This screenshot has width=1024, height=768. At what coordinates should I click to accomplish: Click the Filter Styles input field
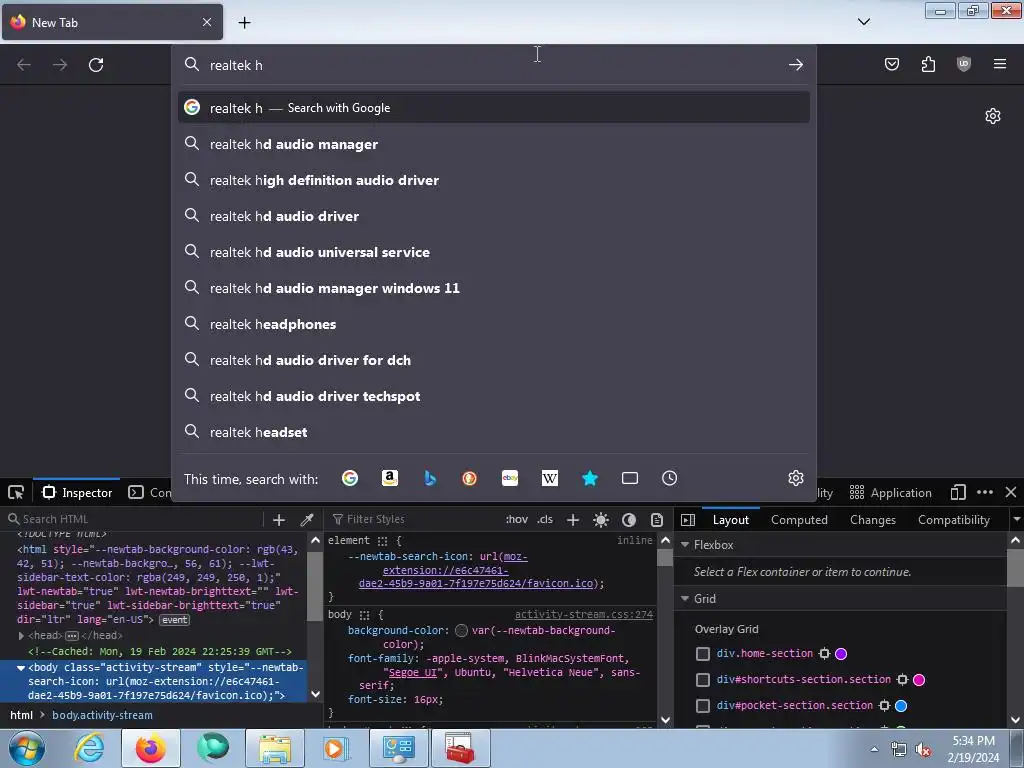(415, 520)
